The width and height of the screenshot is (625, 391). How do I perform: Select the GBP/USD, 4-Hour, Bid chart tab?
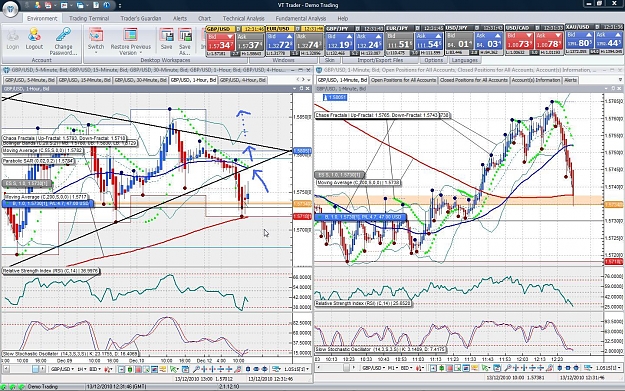pyautogui.click(x=243, y=80)
